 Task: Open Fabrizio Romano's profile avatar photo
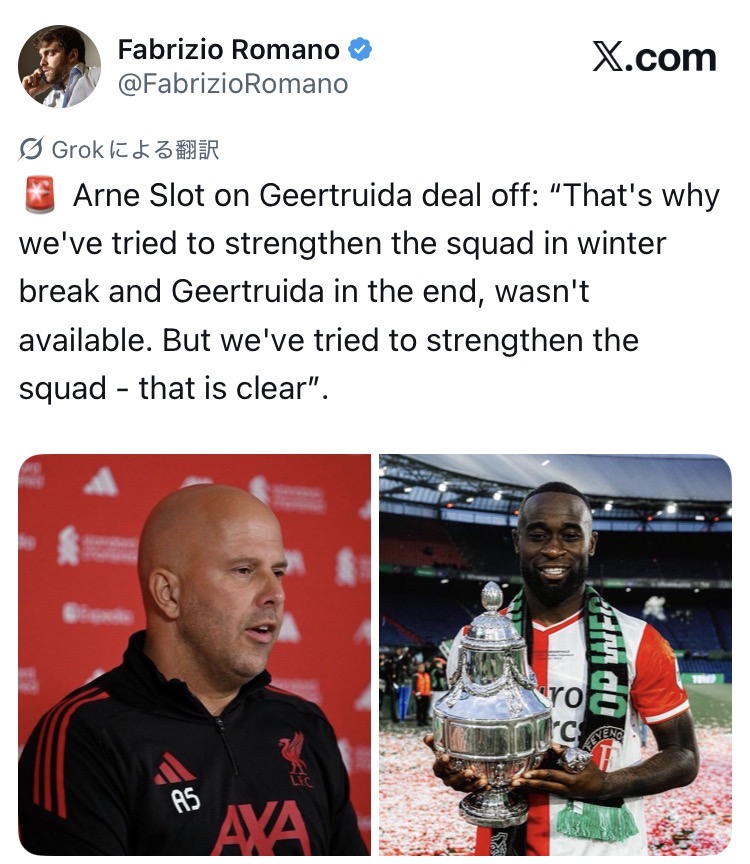click(60, 66)
